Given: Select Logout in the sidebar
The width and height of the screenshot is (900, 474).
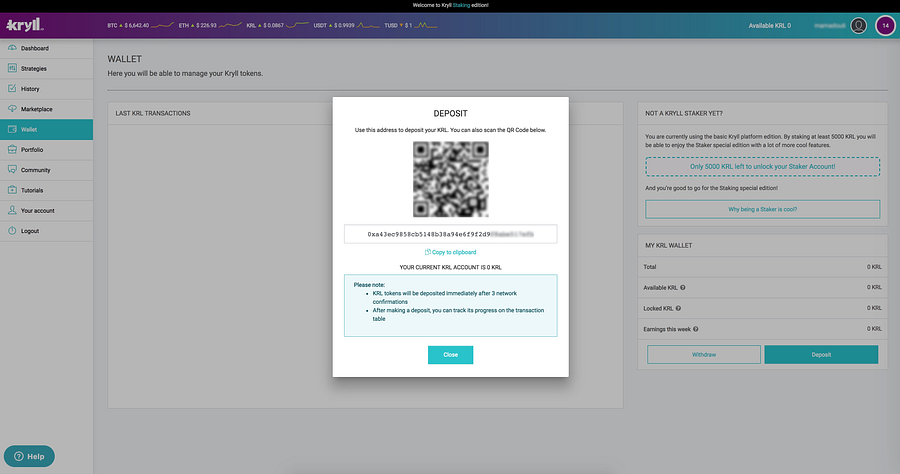Looking at the screenshot, I should 46,231.
